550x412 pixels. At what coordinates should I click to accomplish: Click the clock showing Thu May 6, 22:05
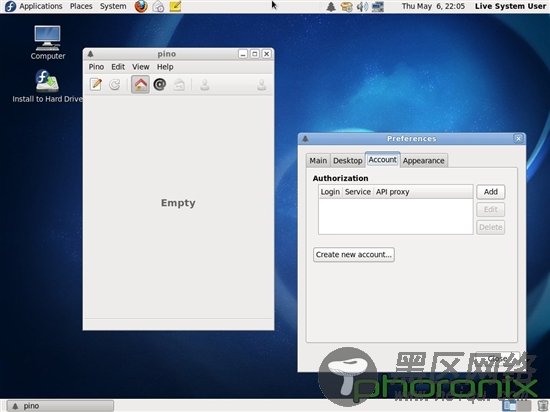(433, 6)
